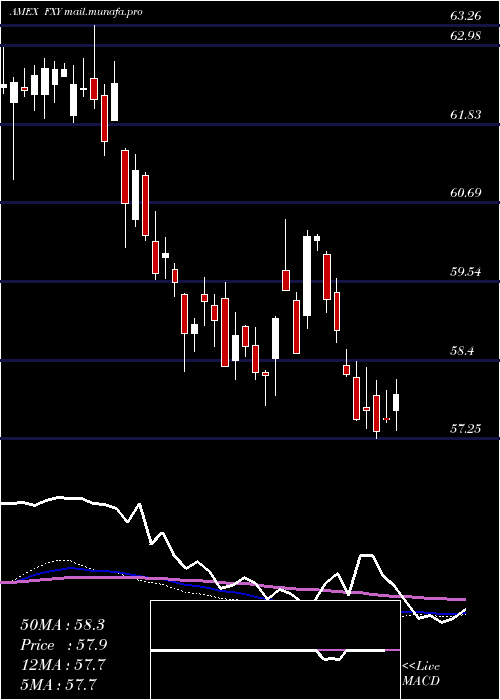Select the 58.4 price level label
The image size is (500, 700).
(x=462, y=350)
